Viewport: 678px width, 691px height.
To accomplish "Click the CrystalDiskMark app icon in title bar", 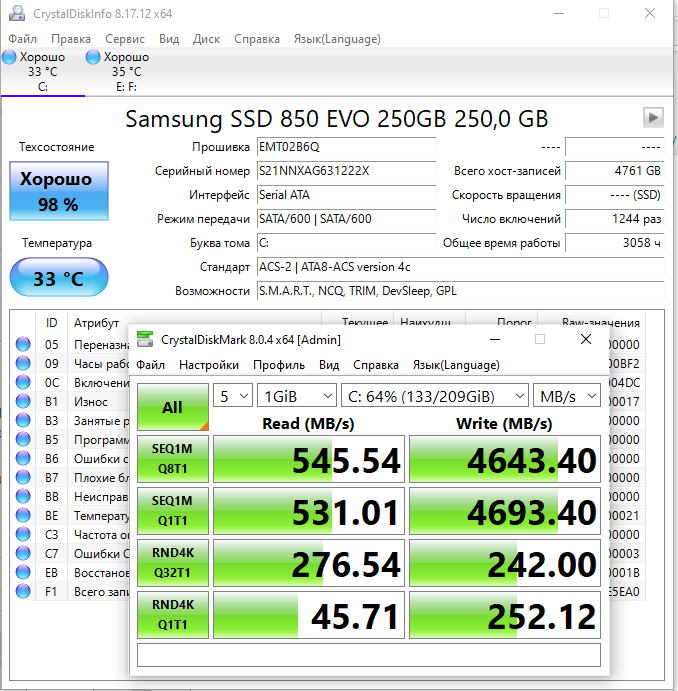I will pos(145,339).
